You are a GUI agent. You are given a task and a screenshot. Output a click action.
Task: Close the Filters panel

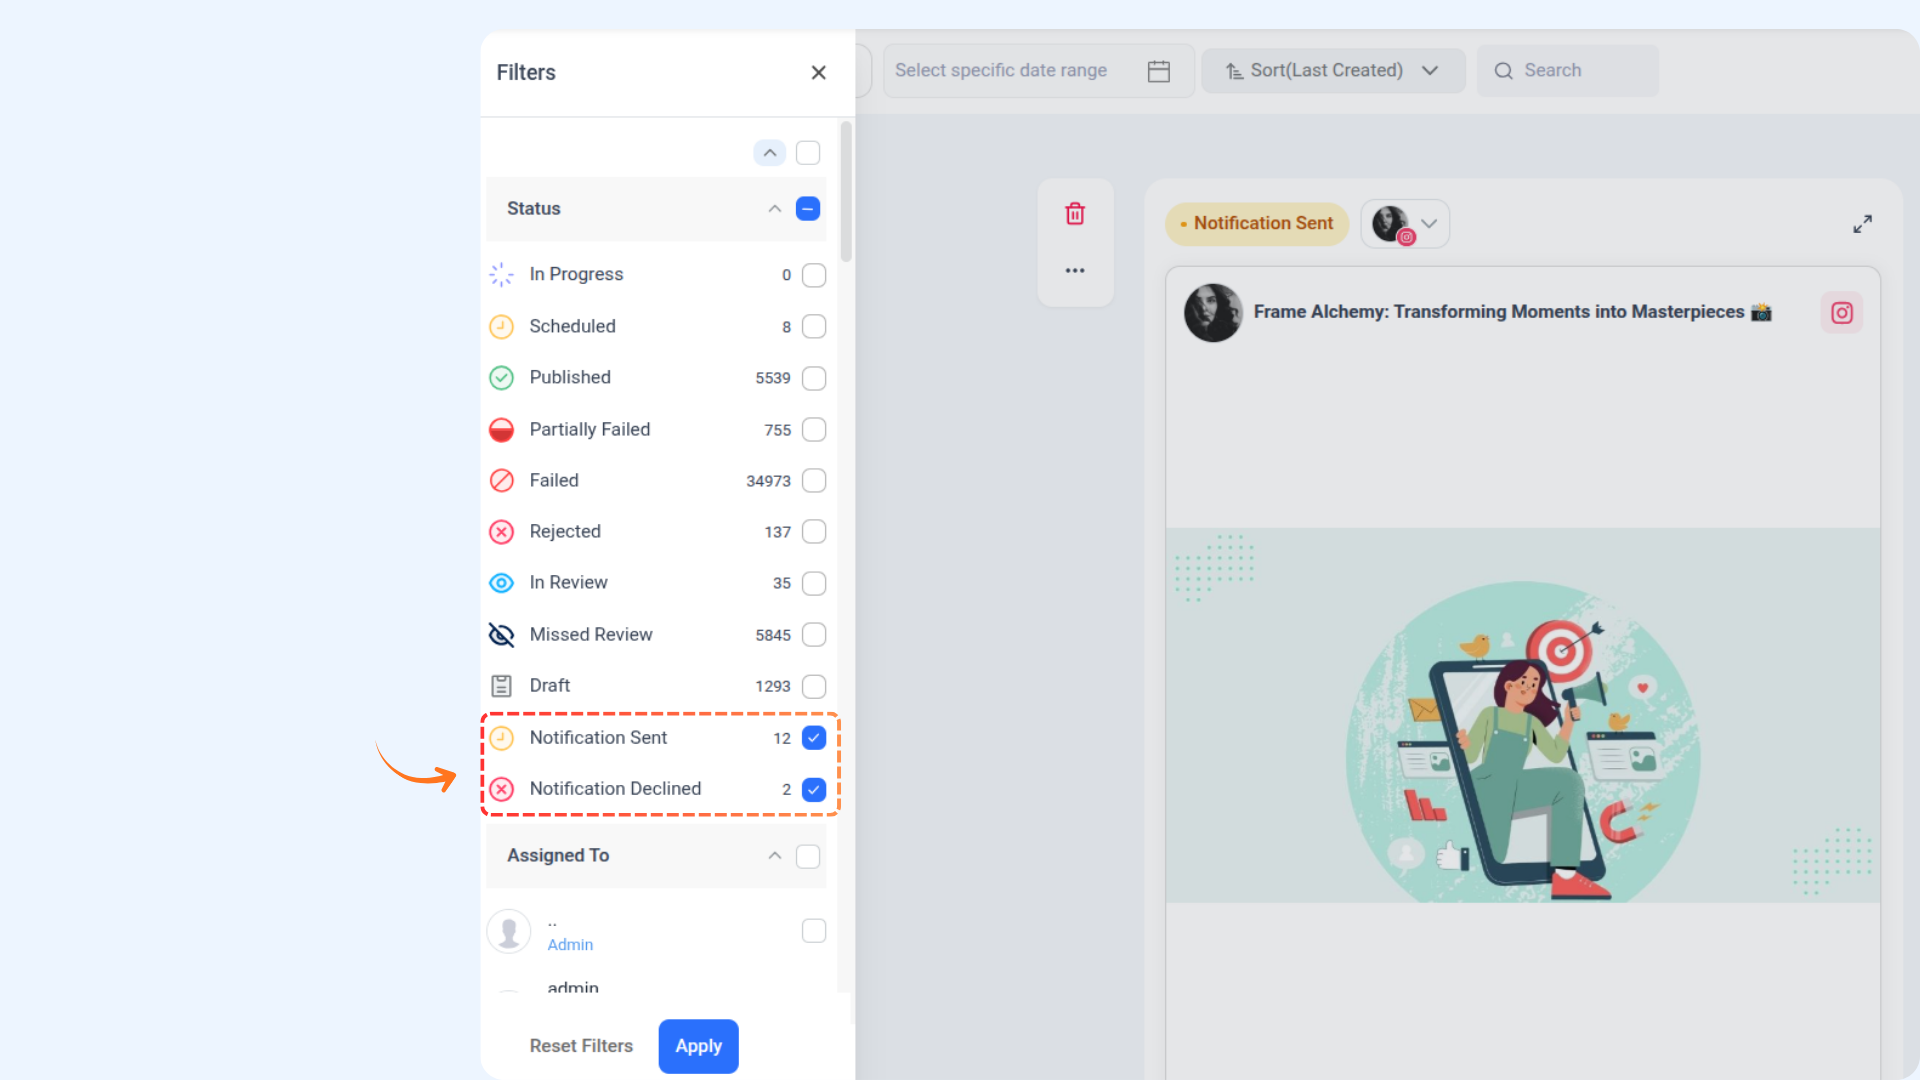coord(818,72)
